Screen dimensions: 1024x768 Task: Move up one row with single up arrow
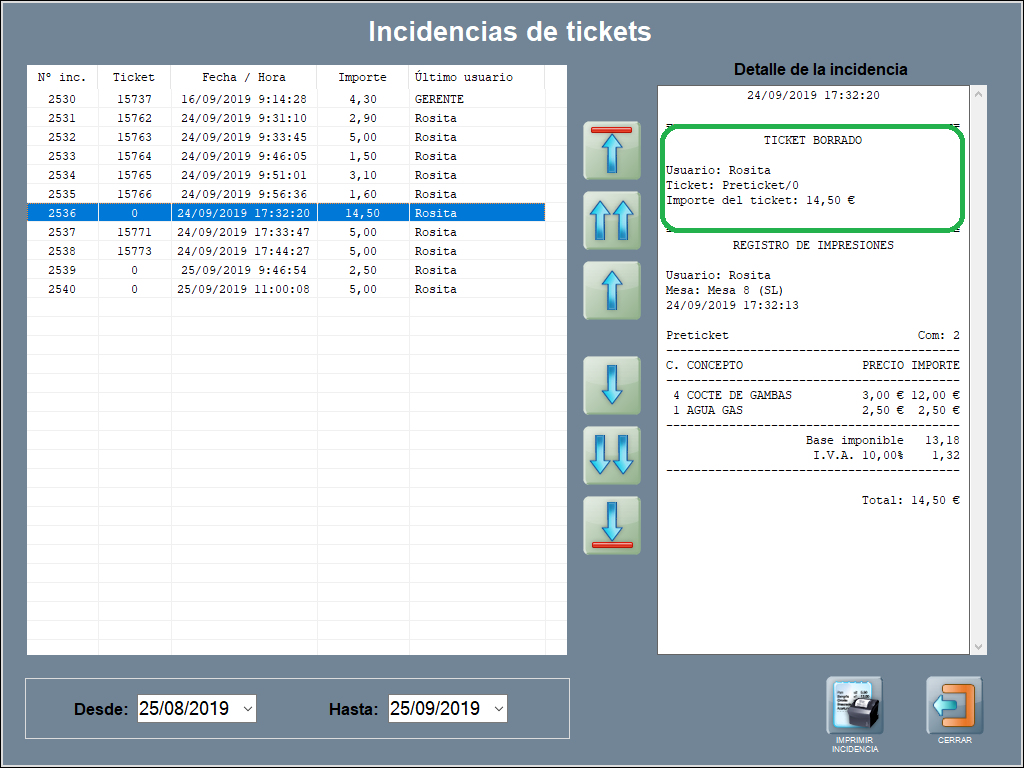tap(612, 289)
